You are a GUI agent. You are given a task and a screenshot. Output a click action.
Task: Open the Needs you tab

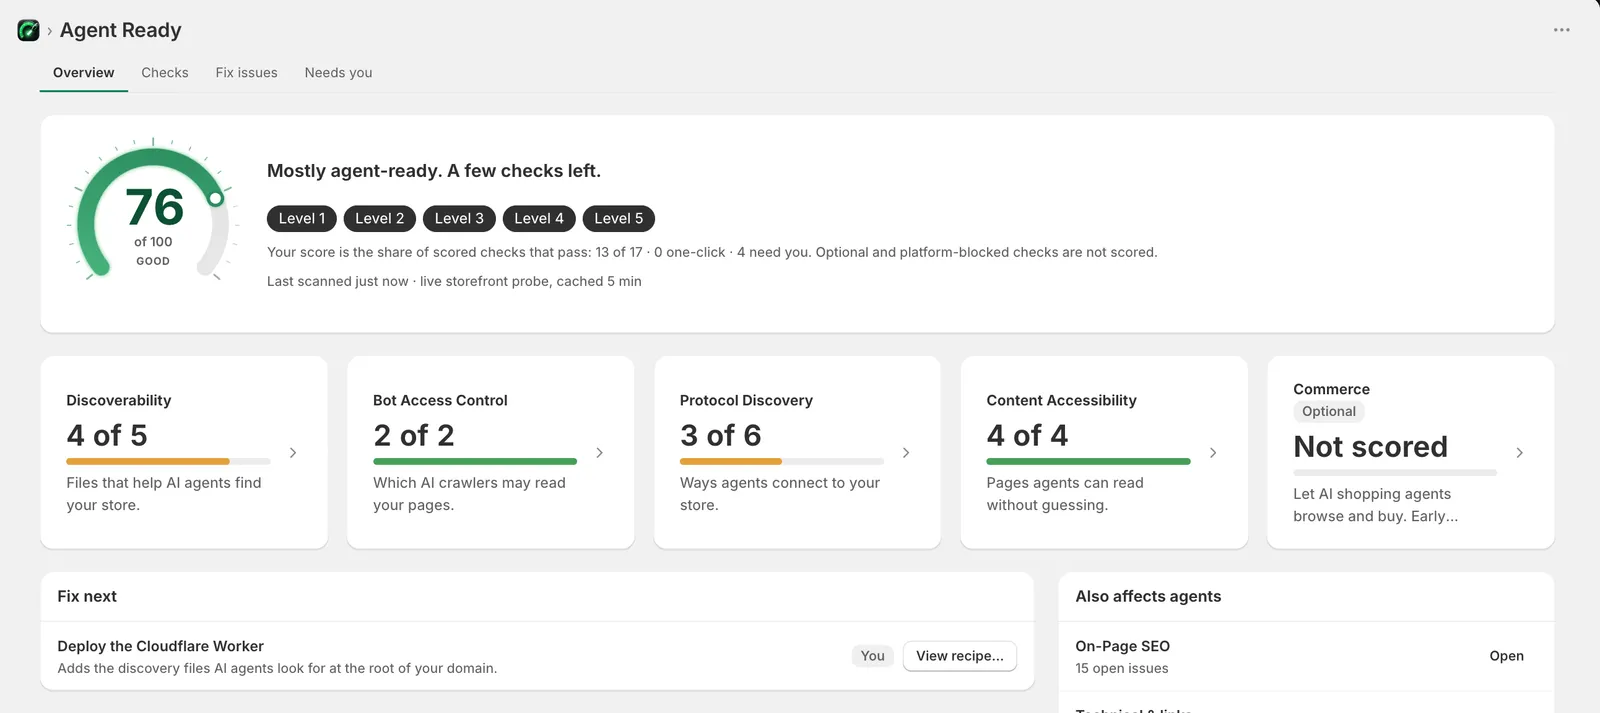[338, 73]
